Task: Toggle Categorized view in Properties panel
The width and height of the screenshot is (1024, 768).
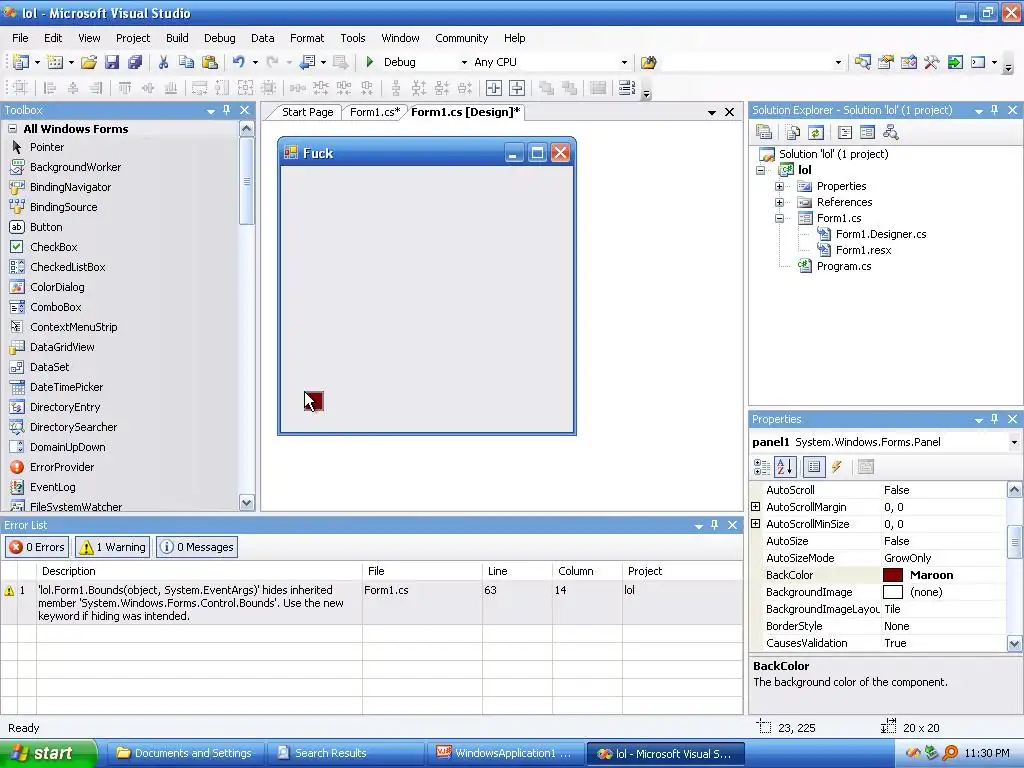Action: pos(762,467)
